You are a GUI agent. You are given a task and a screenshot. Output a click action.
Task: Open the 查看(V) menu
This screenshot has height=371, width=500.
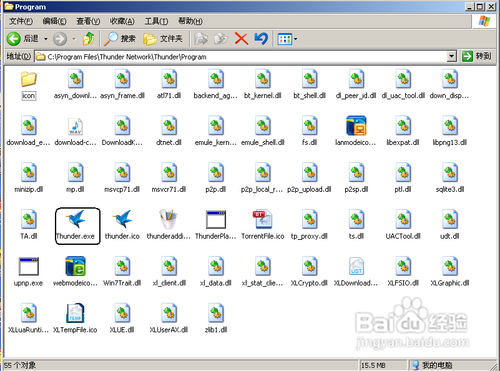88,21
